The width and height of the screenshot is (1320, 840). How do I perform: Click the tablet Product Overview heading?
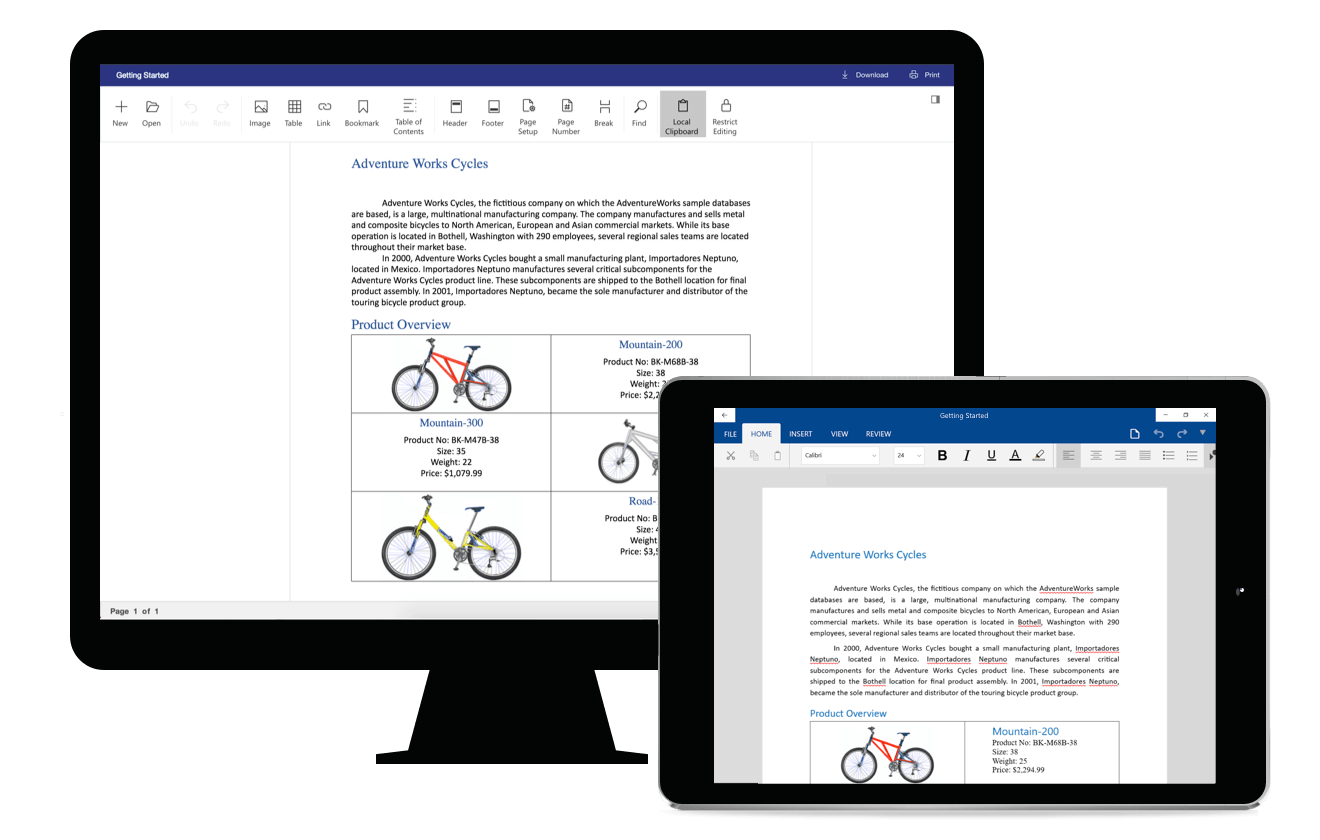pos(848,714)
